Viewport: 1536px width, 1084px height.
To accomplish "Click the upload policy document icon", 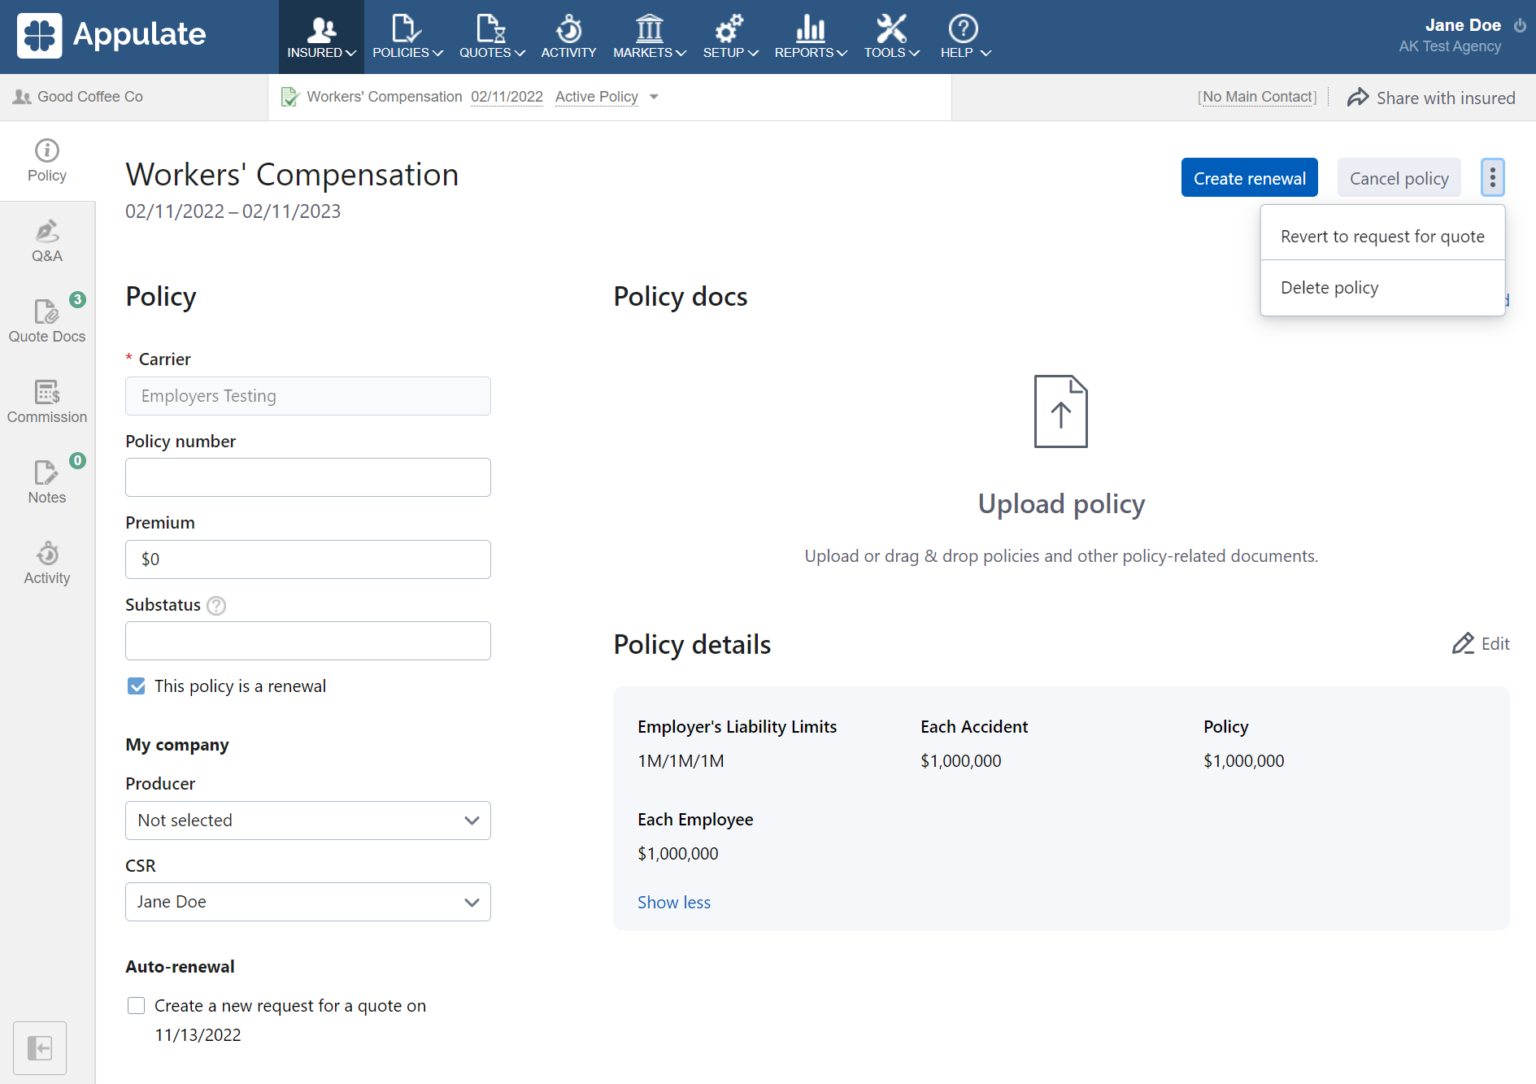I will click(x=1061, y=411).
